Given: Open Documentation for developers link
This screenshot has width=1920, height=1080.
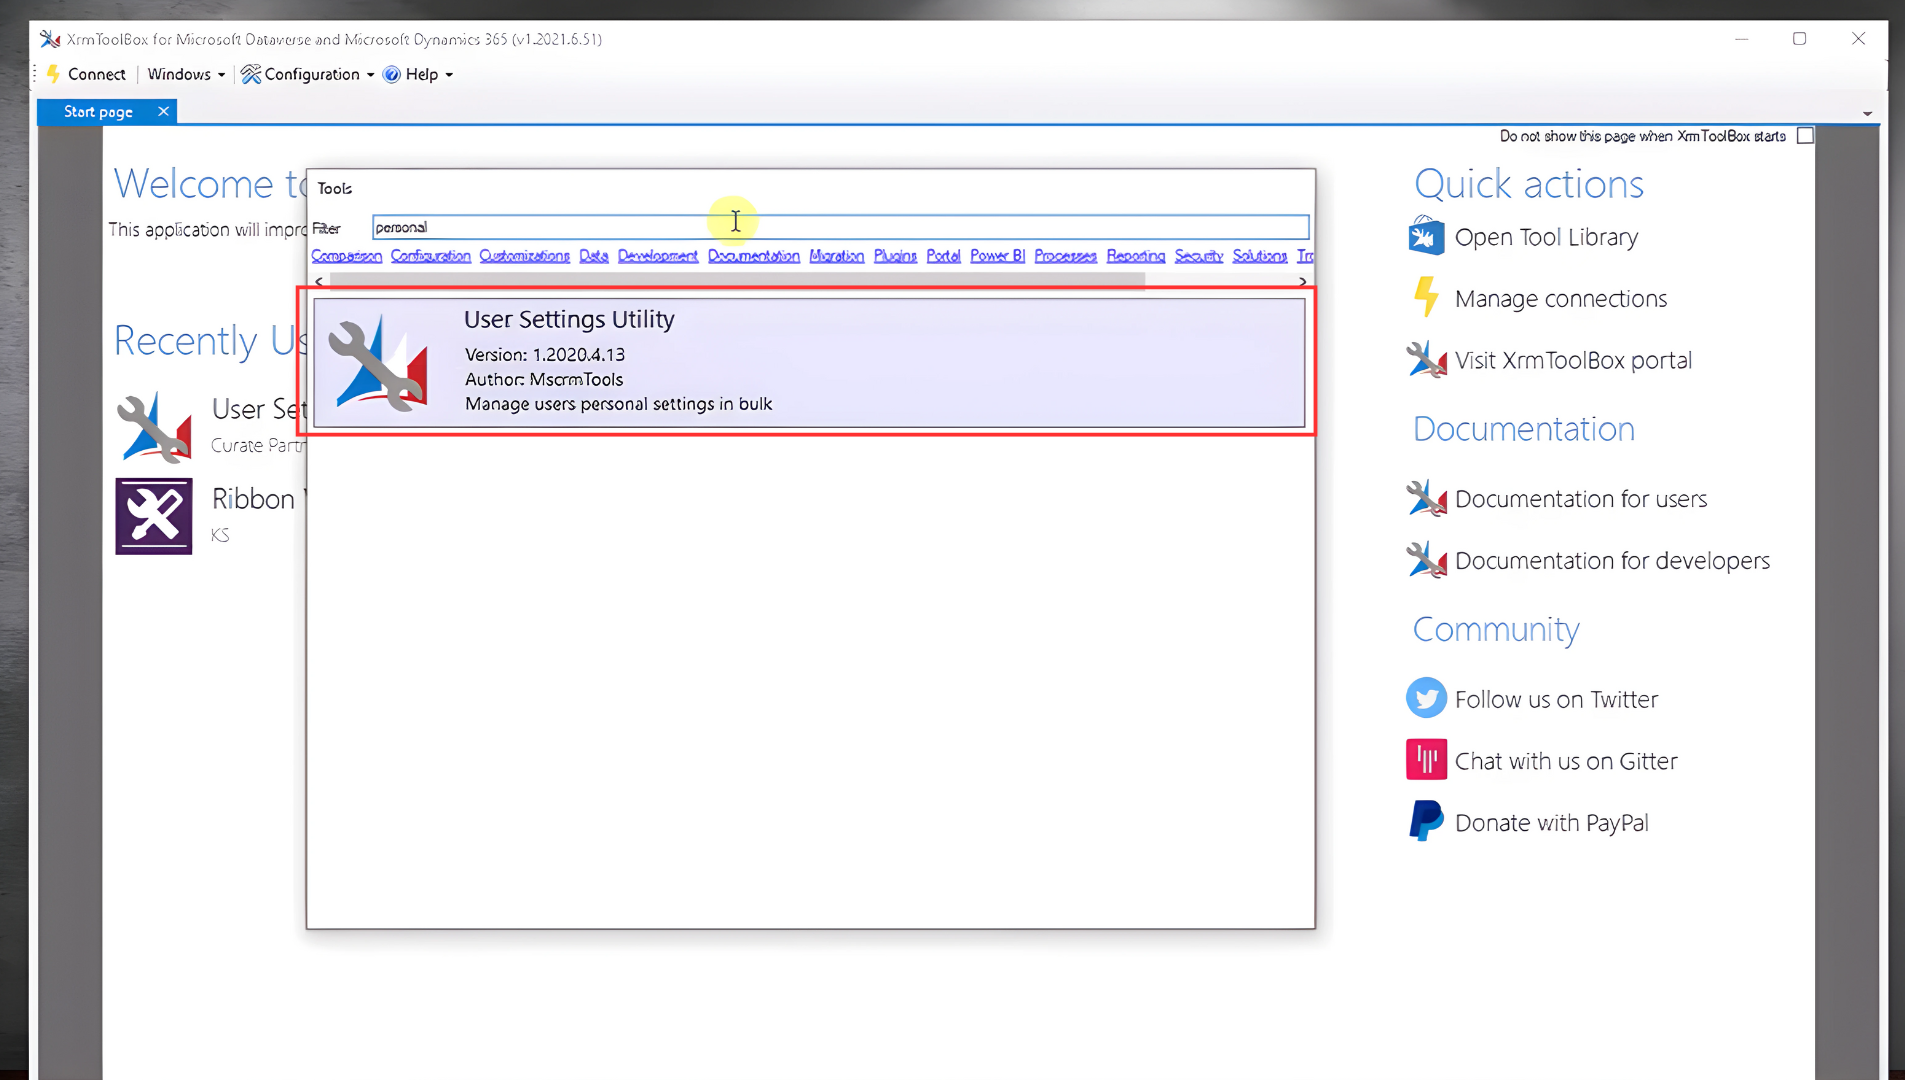Looking at the screenshot, I should click(1612, 560).
